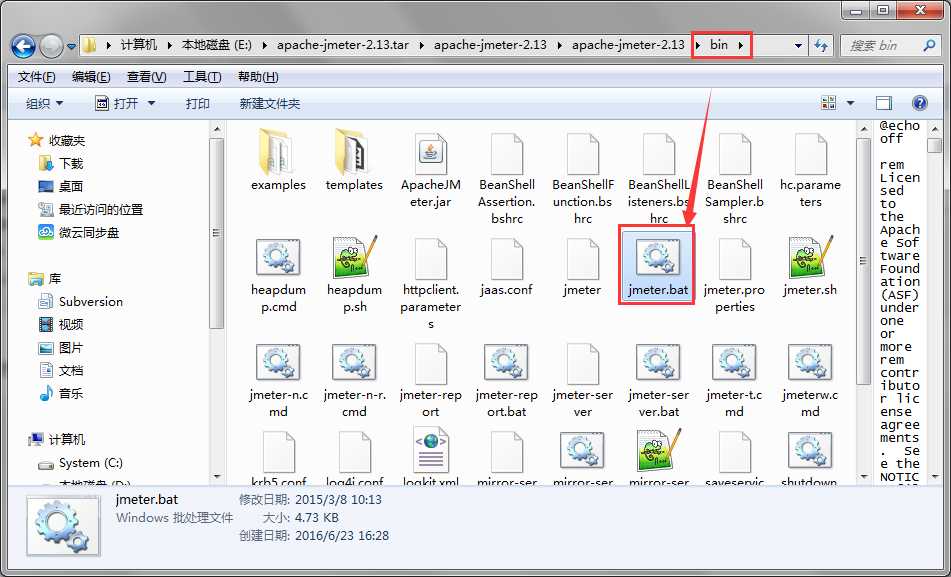Toggle the preview pane button
Screen dimensions: 951x577
[884, 103]
